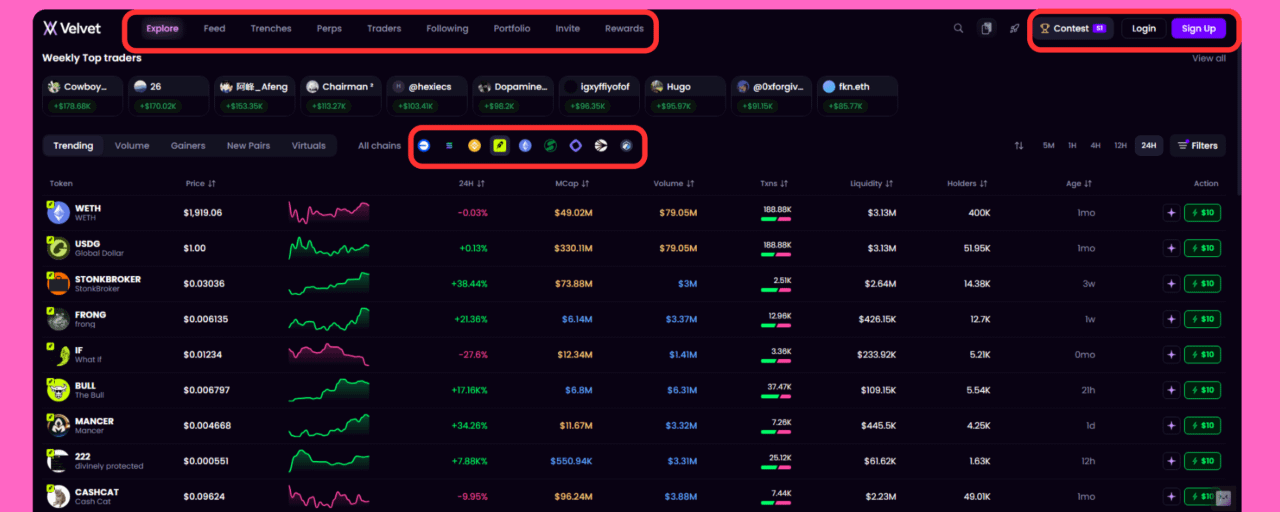Image resolution: width=1280 pixels, height=512 pixels.
Task: Click the clipboard documents icon in header
Action: pyautogui.click(x=987, y=28)
